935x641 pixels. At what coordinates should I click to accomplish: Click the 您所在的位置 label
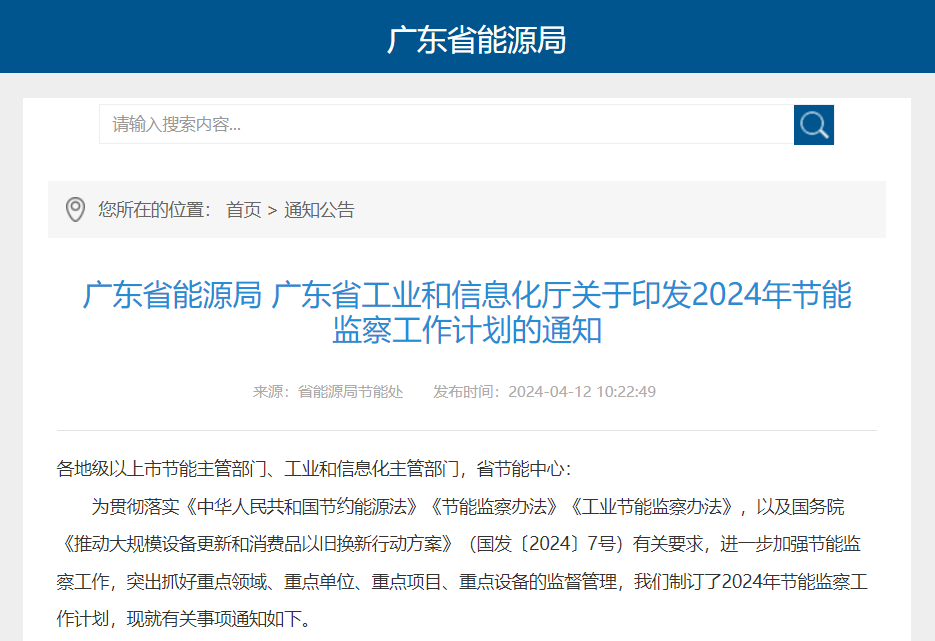(154, 210)
